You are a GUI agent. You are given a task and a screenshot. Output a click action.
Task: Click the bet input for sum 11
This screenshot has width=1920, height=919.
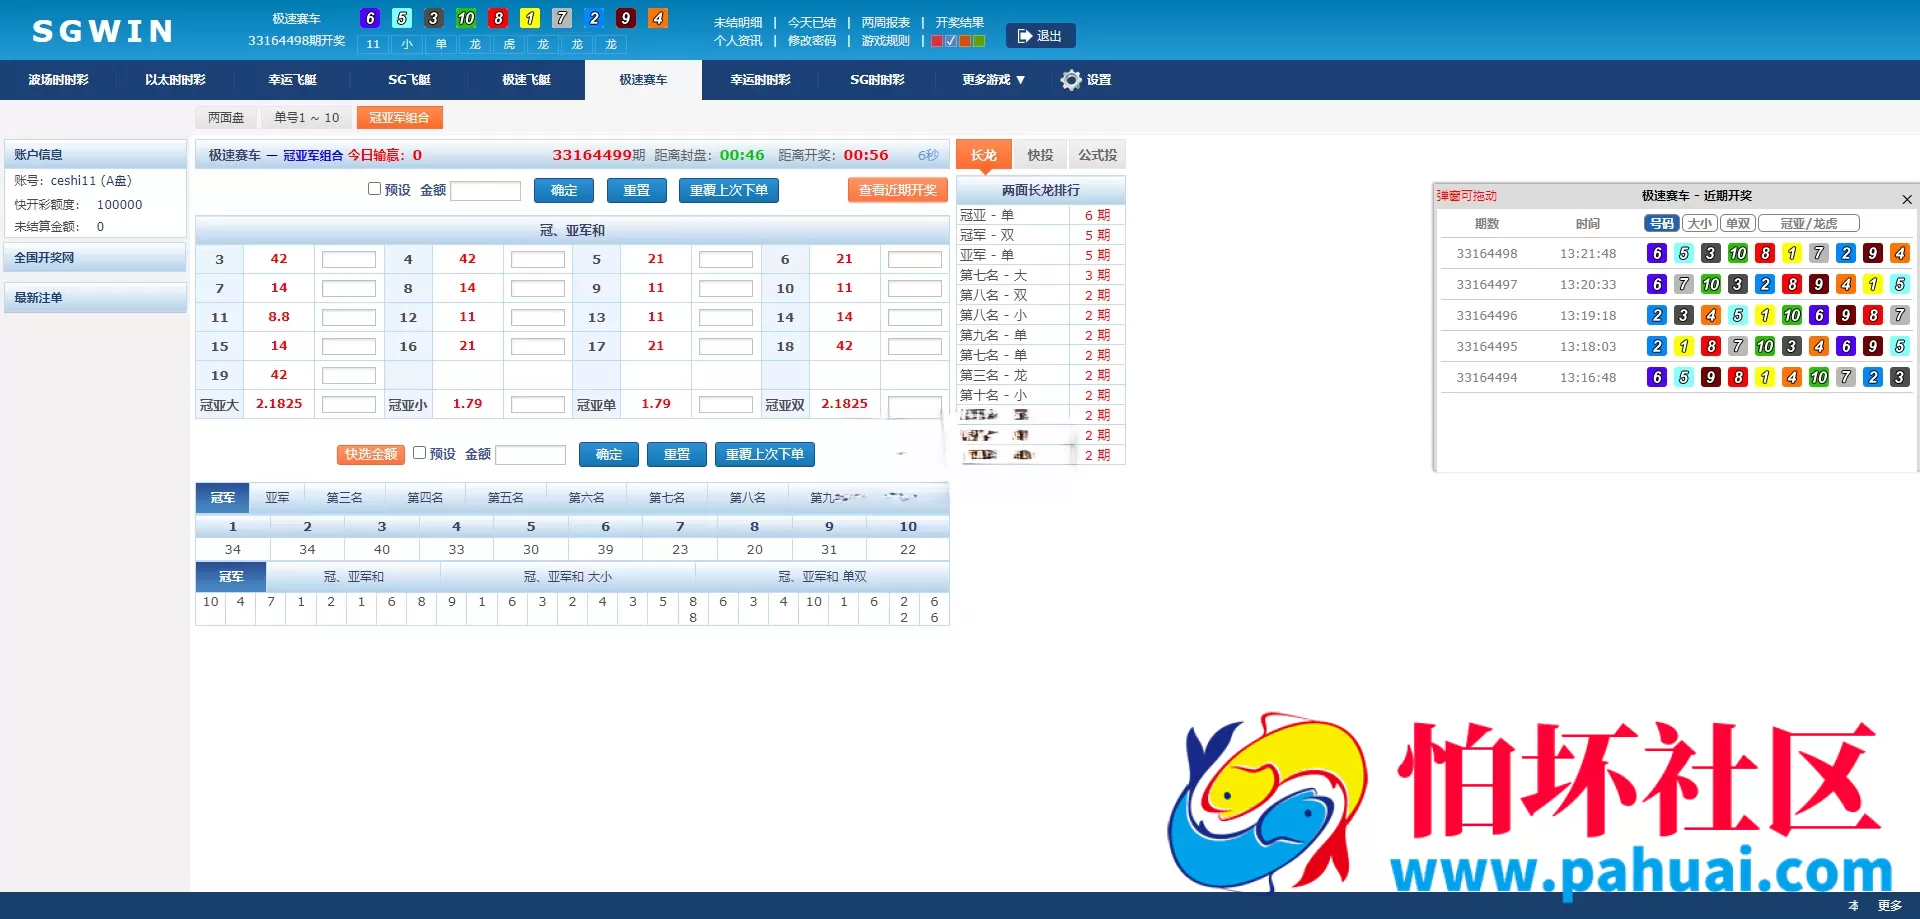pyautogui.click(x=349, y=317)
